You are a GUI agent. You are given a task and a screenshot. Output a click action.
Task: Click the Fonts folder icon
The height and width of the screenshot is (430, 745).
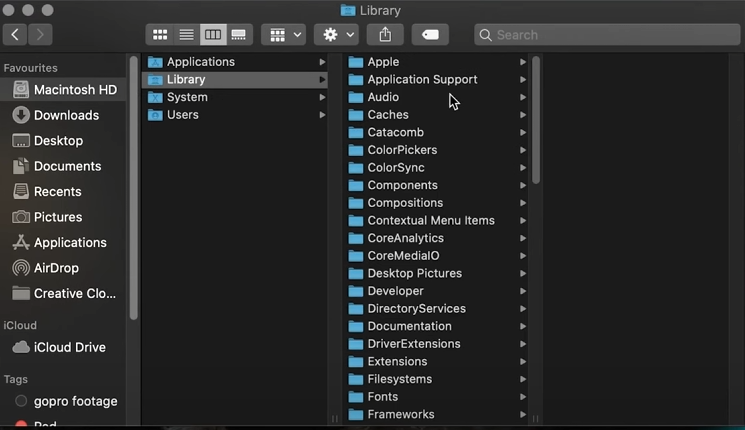tap(356, 397)
